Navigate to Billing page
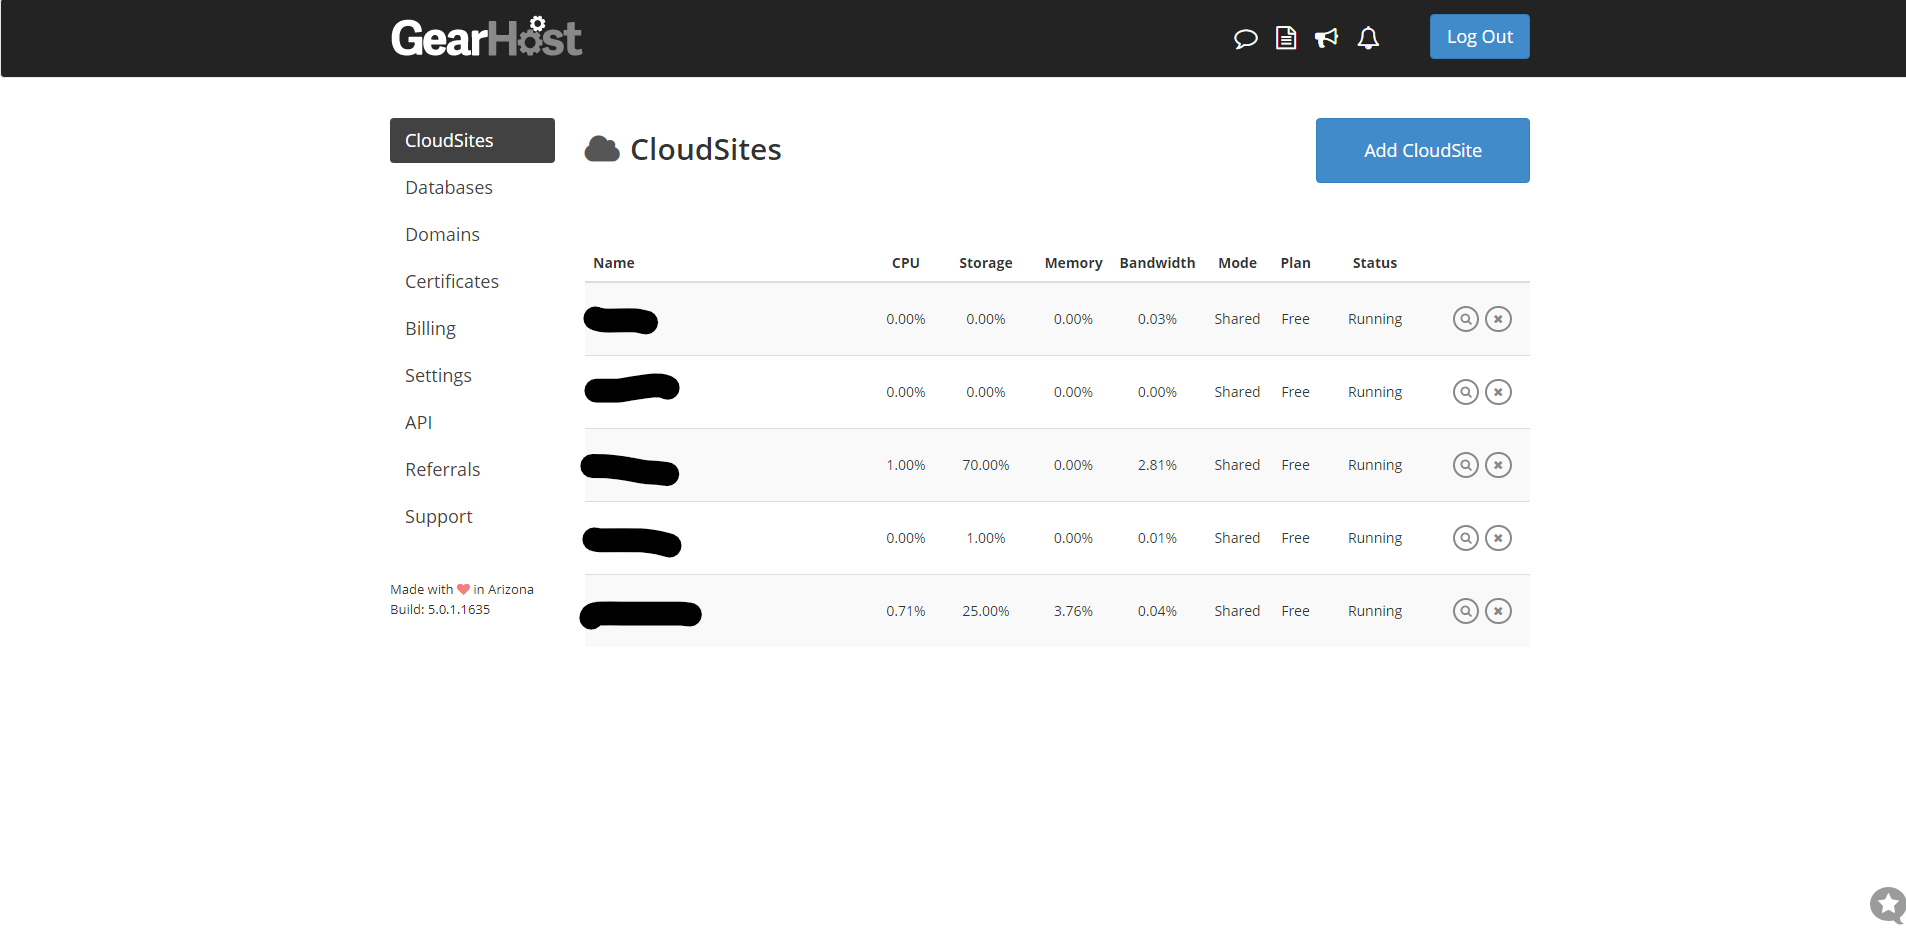 coord(430,329)
